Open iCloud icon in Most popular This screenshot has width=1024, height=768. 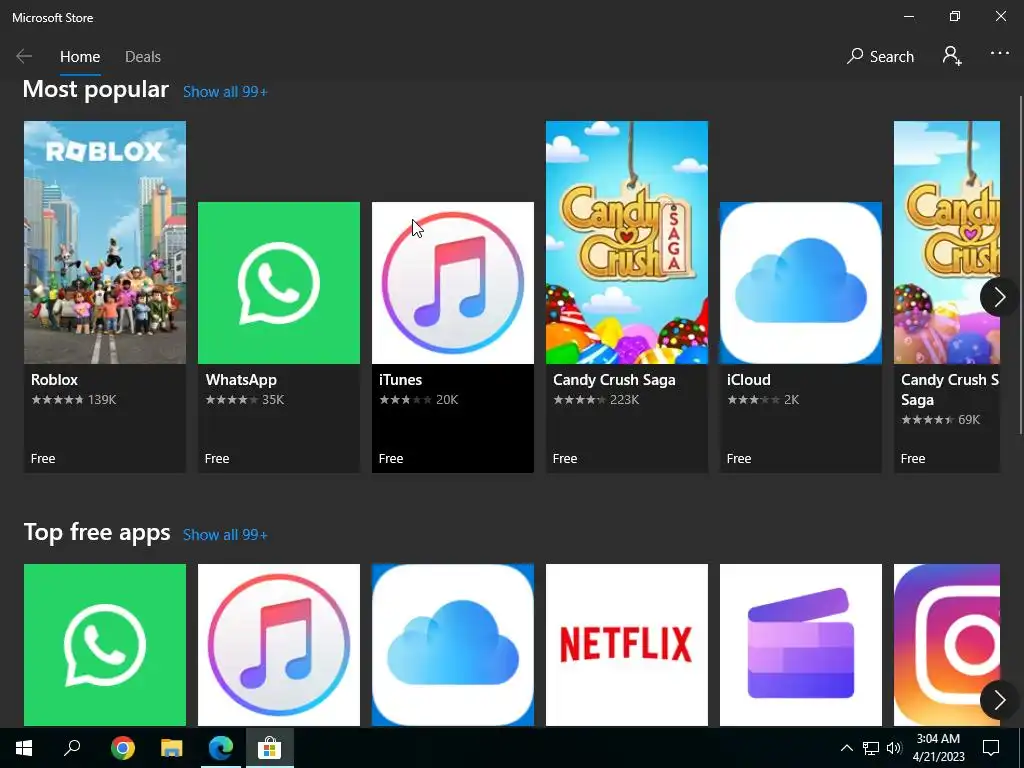pos(801,283)
